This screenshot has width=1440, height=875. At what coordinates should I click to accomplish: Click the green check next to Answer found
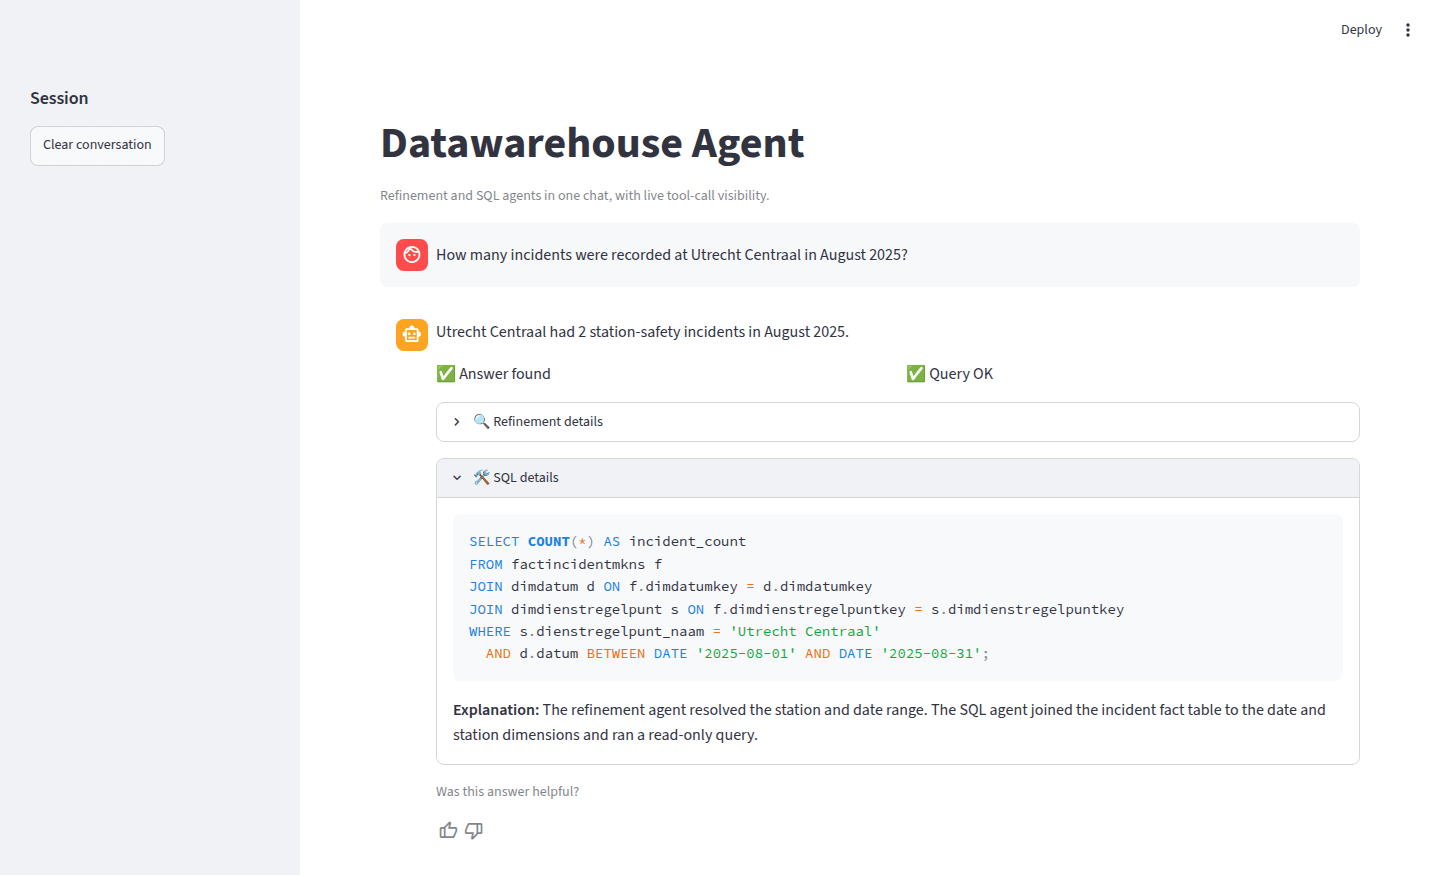click(x=446, y=373)
